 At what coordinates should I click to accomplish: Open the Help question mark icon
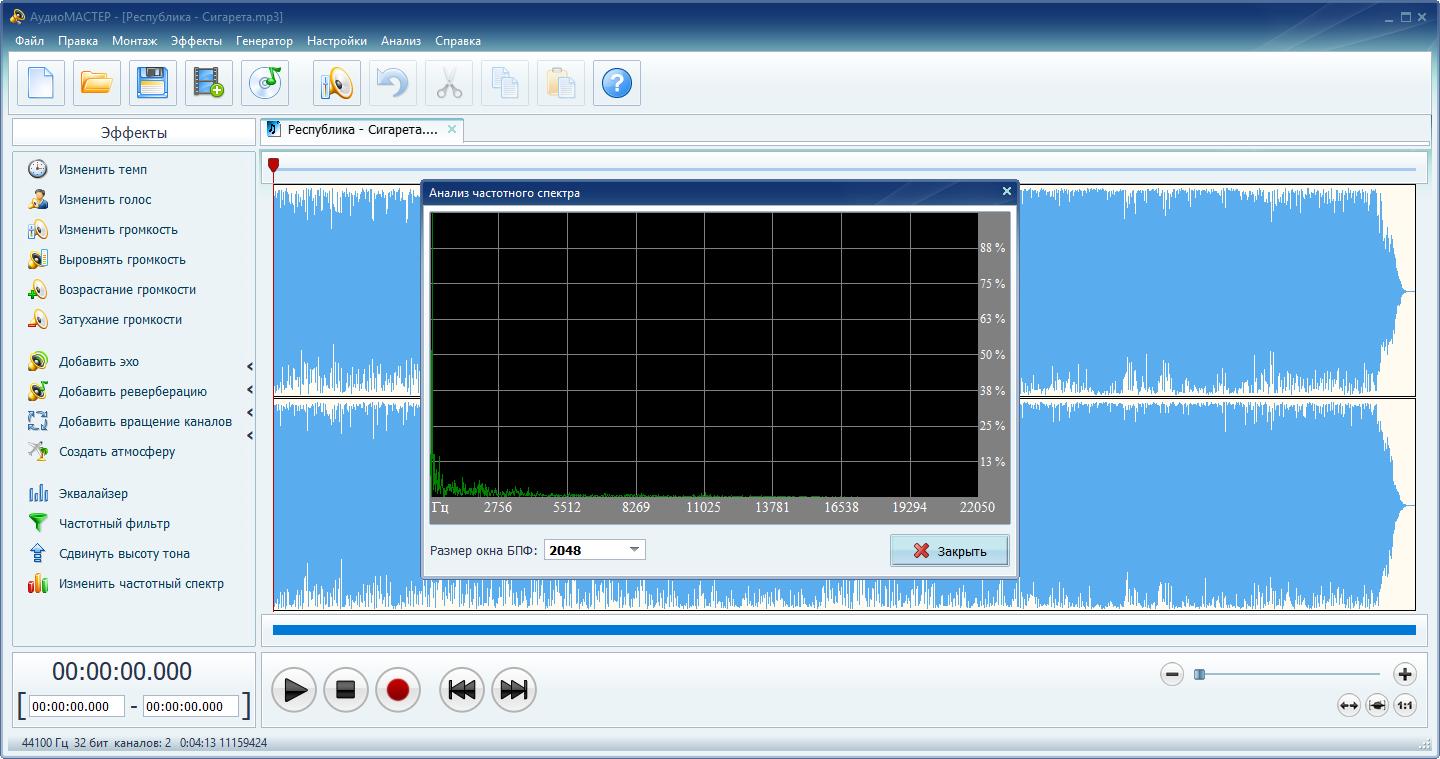click(617, 83)
